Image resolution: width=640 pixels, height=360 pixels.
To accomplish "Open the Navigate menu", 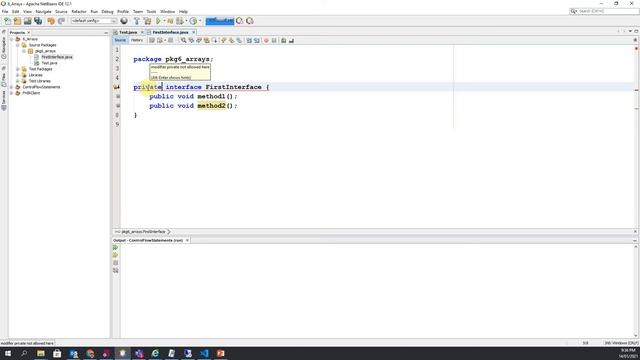I will [43, 11].
